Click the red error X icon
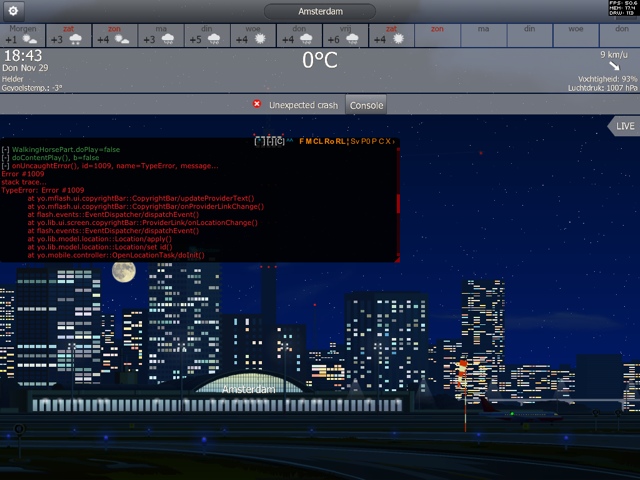Screen dimensions: 640x480 [x=257, y=104]
